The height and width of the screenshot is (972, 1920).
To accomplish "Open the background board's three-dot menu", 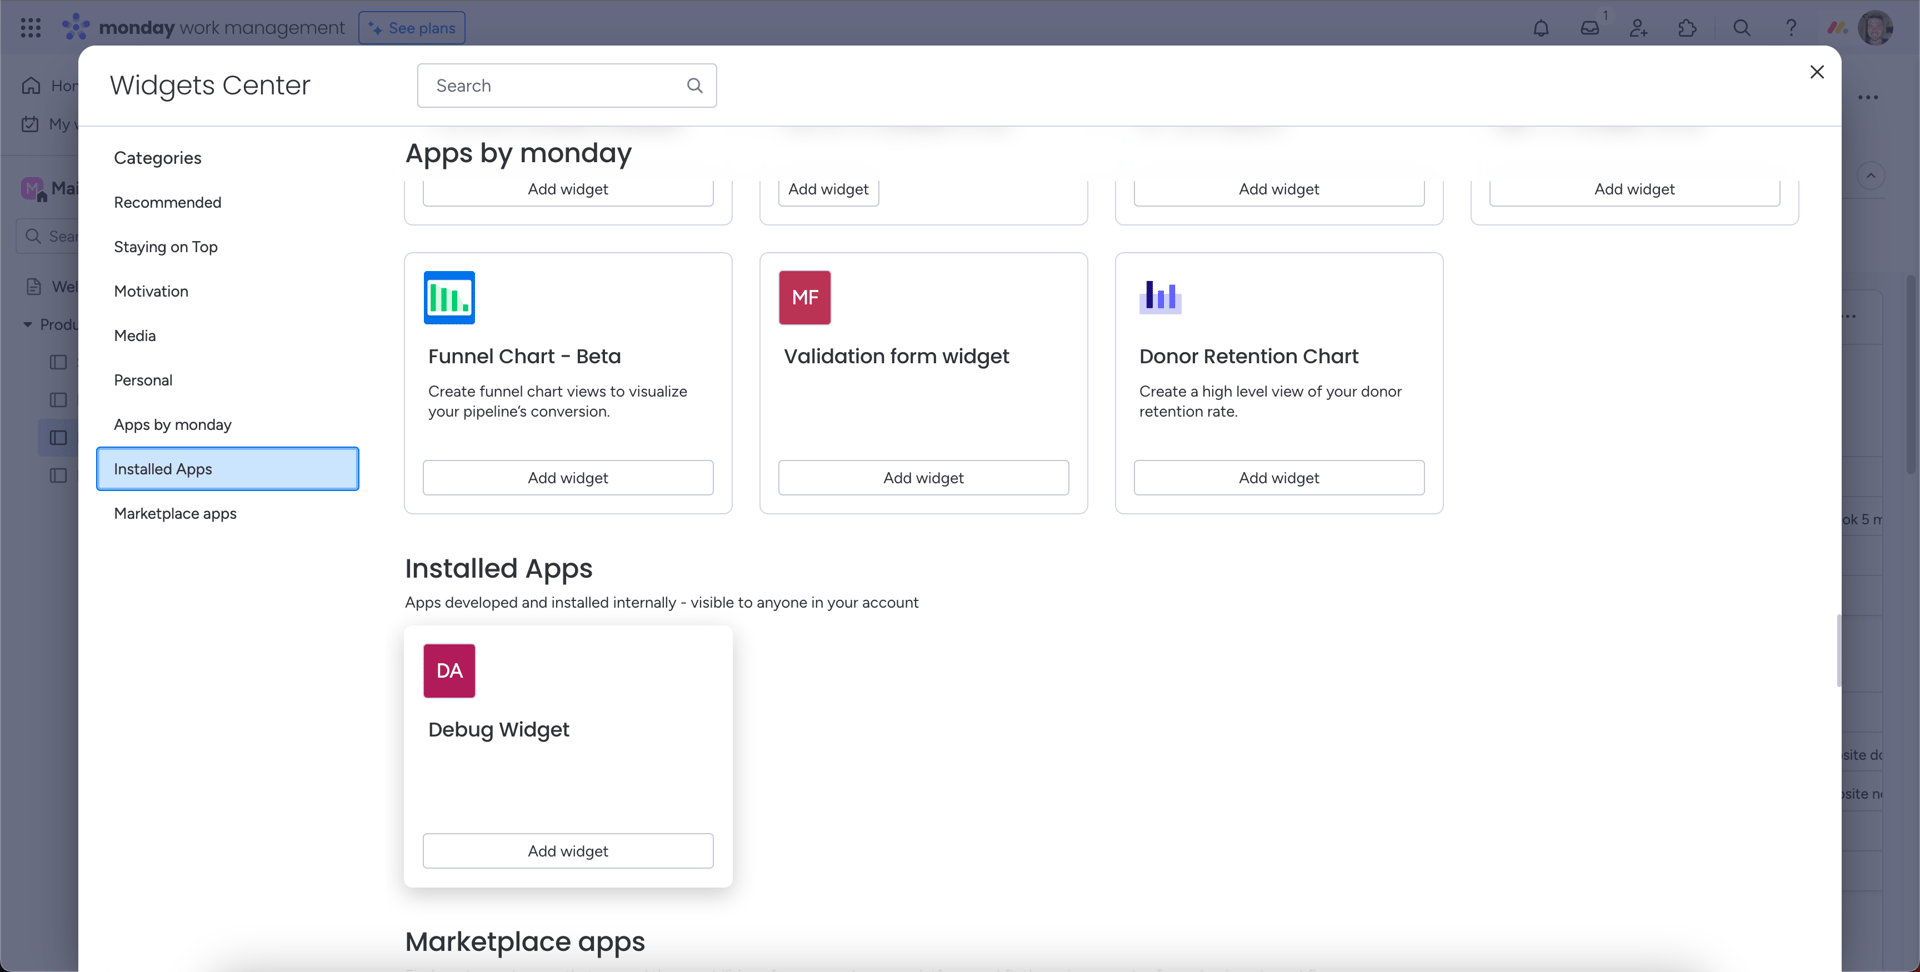I will click(x=1868, y=97).
